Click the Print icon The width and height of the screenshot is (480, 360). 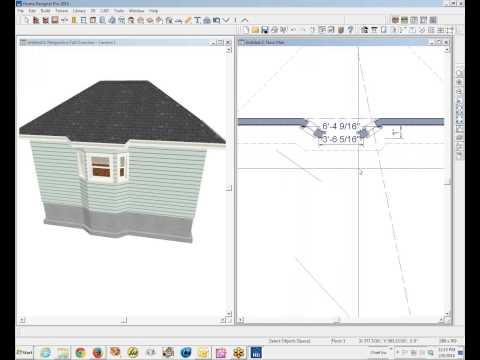point(274,30)
